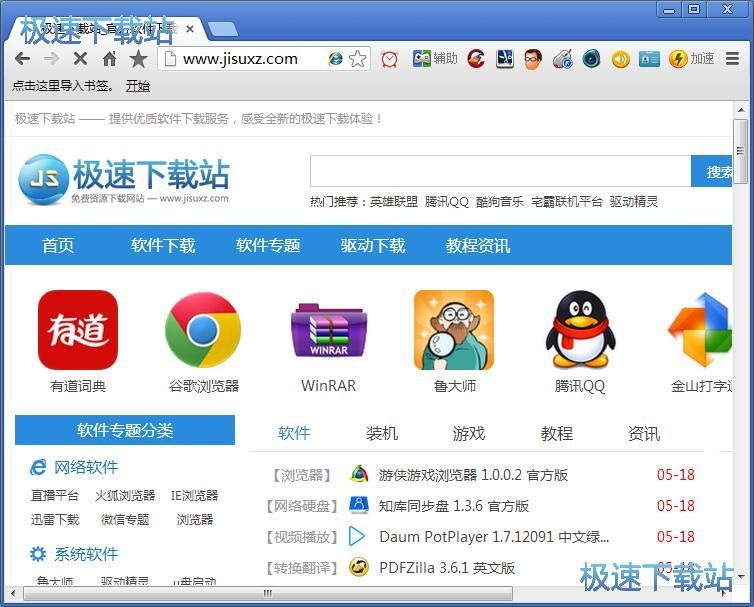Go back to the previous page

[x=22, y=59]
